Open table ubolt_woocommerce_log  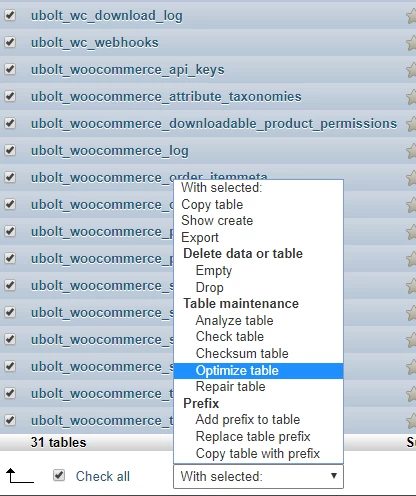pyautogui.click(x=110, y=151)
